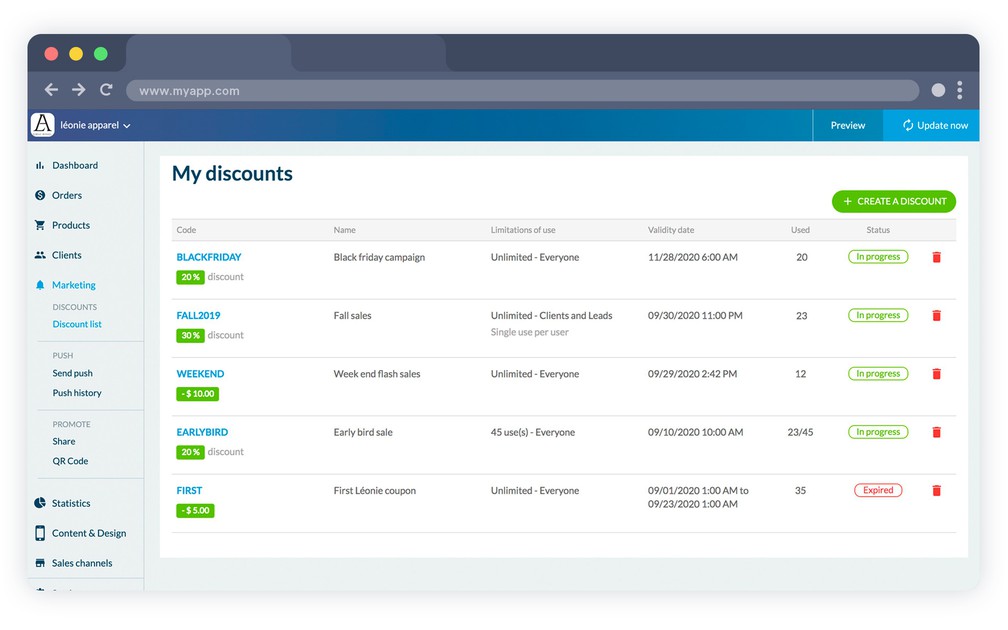
Task: Delete the FALL2019 discount with trash icon
Action: point(937,316)
